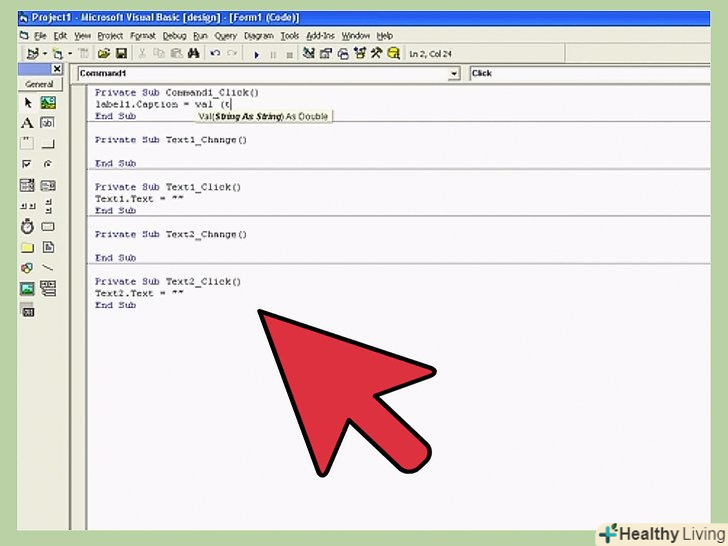Select the DriveListBox control tool
The height and width of the screenshot is (546, 728).
coord(48,227)
